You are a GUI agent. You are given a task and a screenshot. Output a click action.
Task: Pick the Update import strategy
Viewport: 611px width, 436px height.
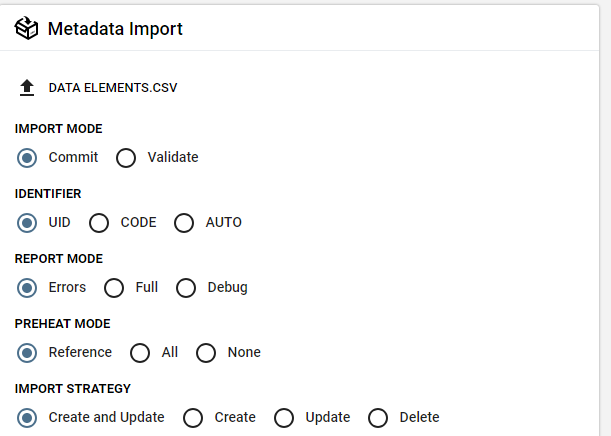point(284,418)
